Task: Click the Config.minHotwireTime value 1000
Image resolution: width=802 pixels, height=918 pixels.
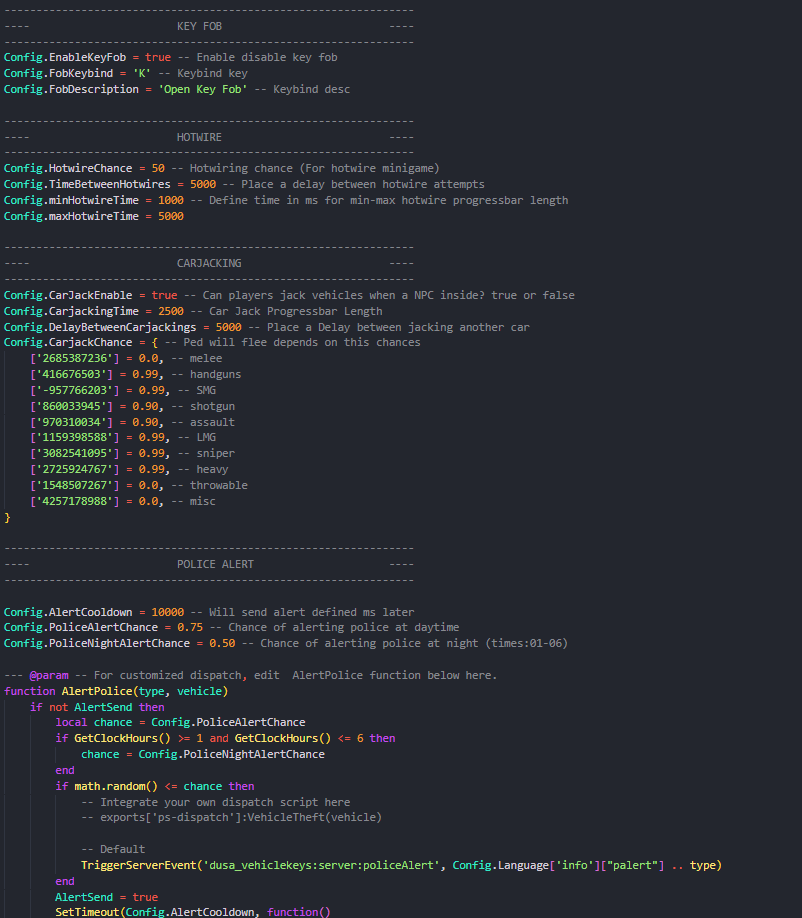Action: point(171,200)
